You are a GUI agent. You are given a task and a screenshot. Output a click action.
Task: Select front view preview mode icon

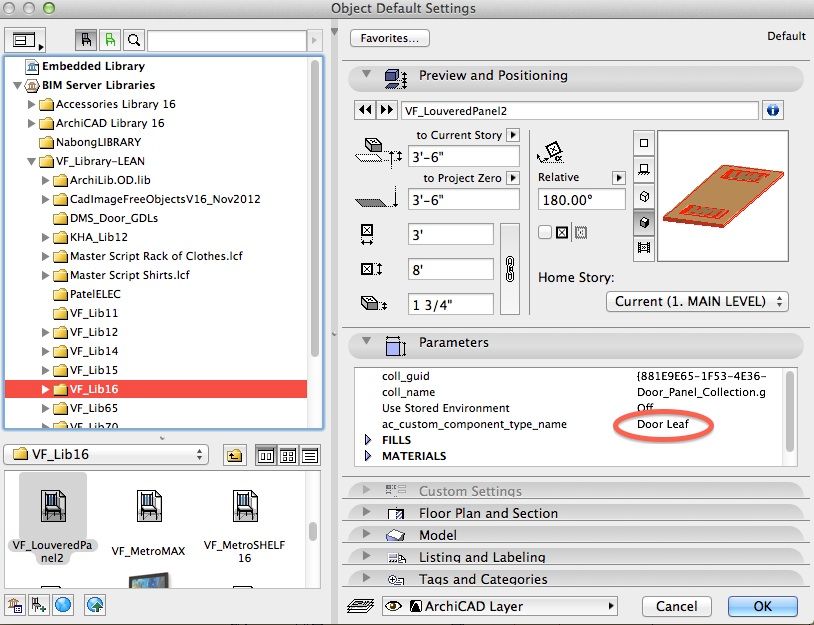(644, 169)
